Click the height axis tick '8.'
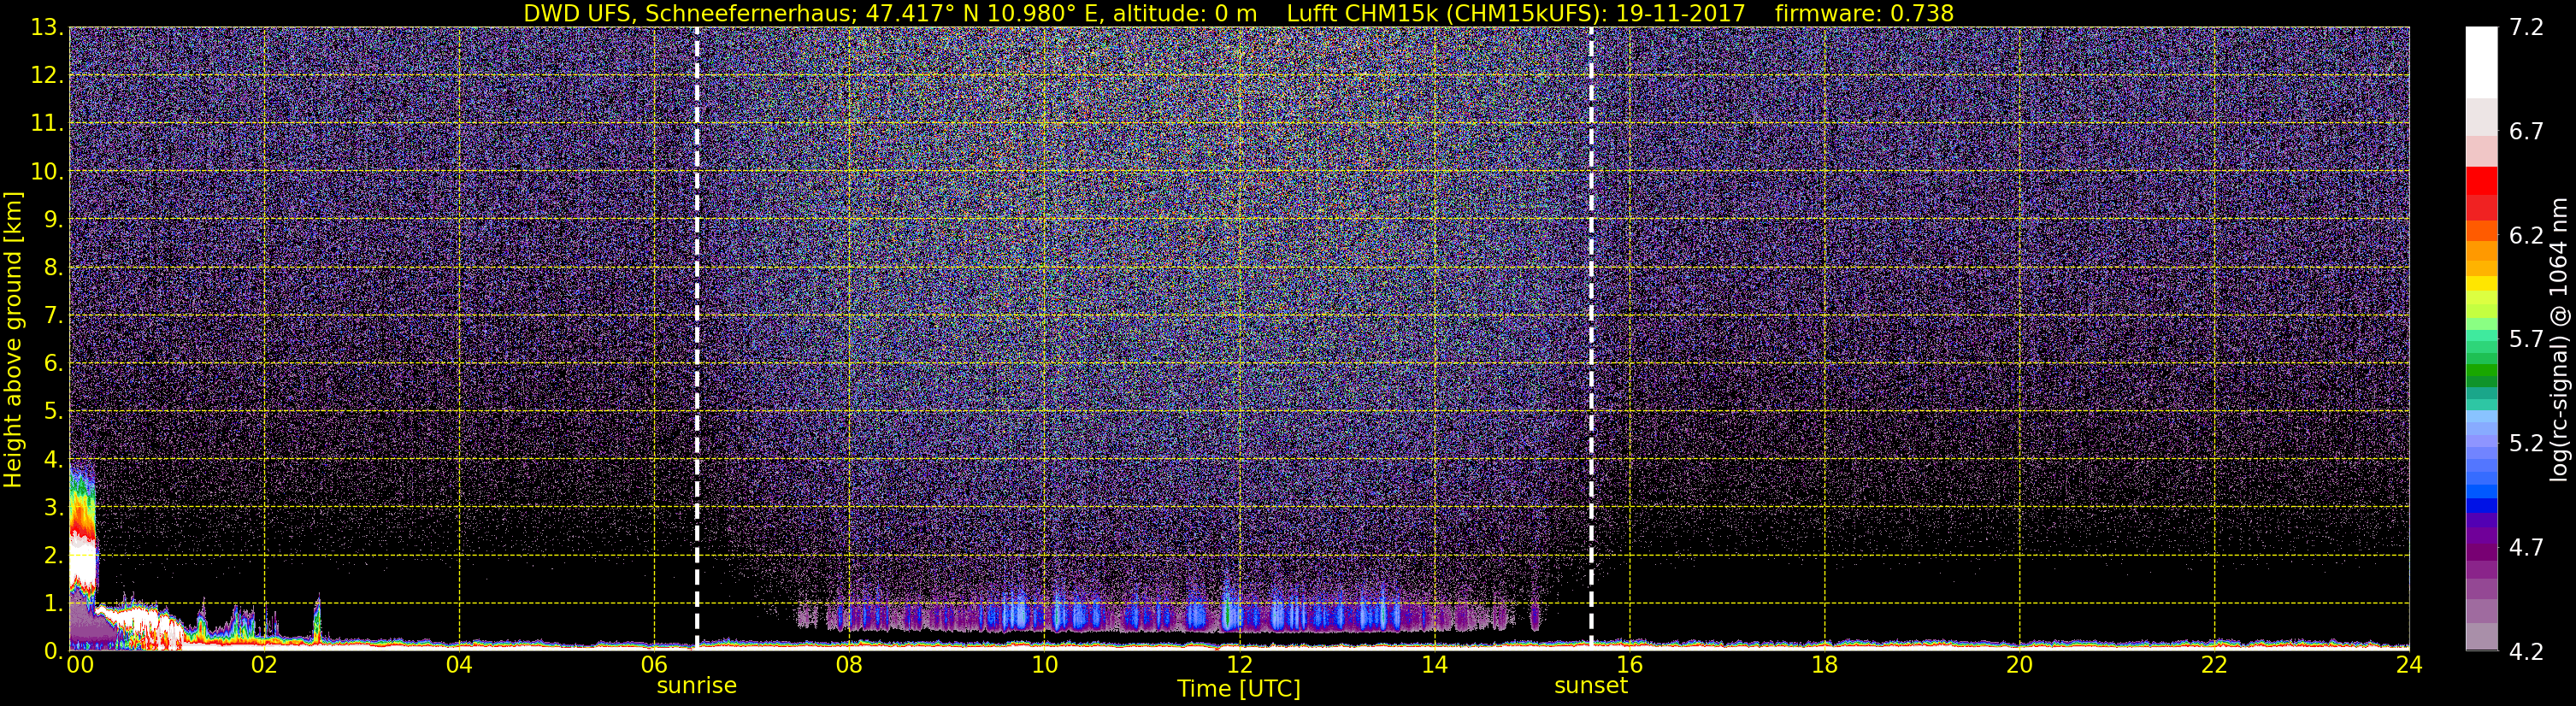 (x=53, y=267)
